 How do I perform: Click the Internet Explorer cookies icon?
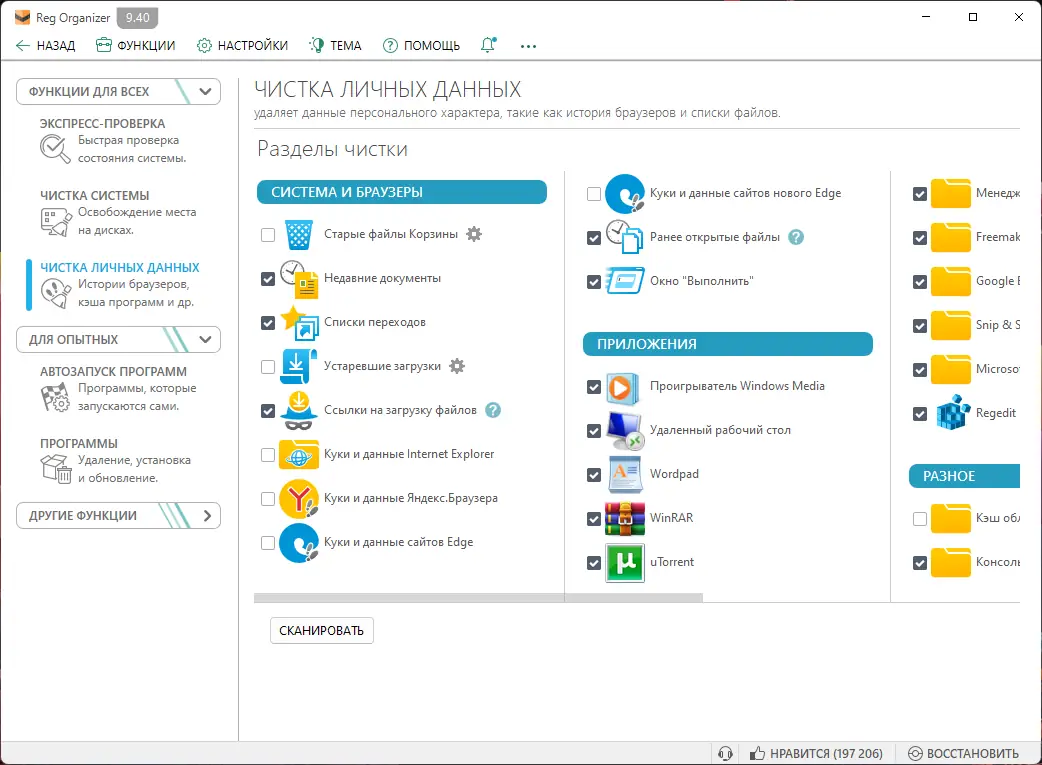299,455
